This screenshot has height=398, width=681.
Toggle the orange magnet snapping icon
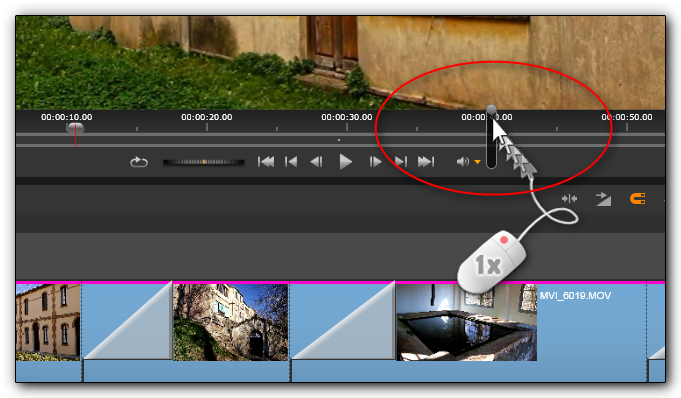tap(637, 199)
